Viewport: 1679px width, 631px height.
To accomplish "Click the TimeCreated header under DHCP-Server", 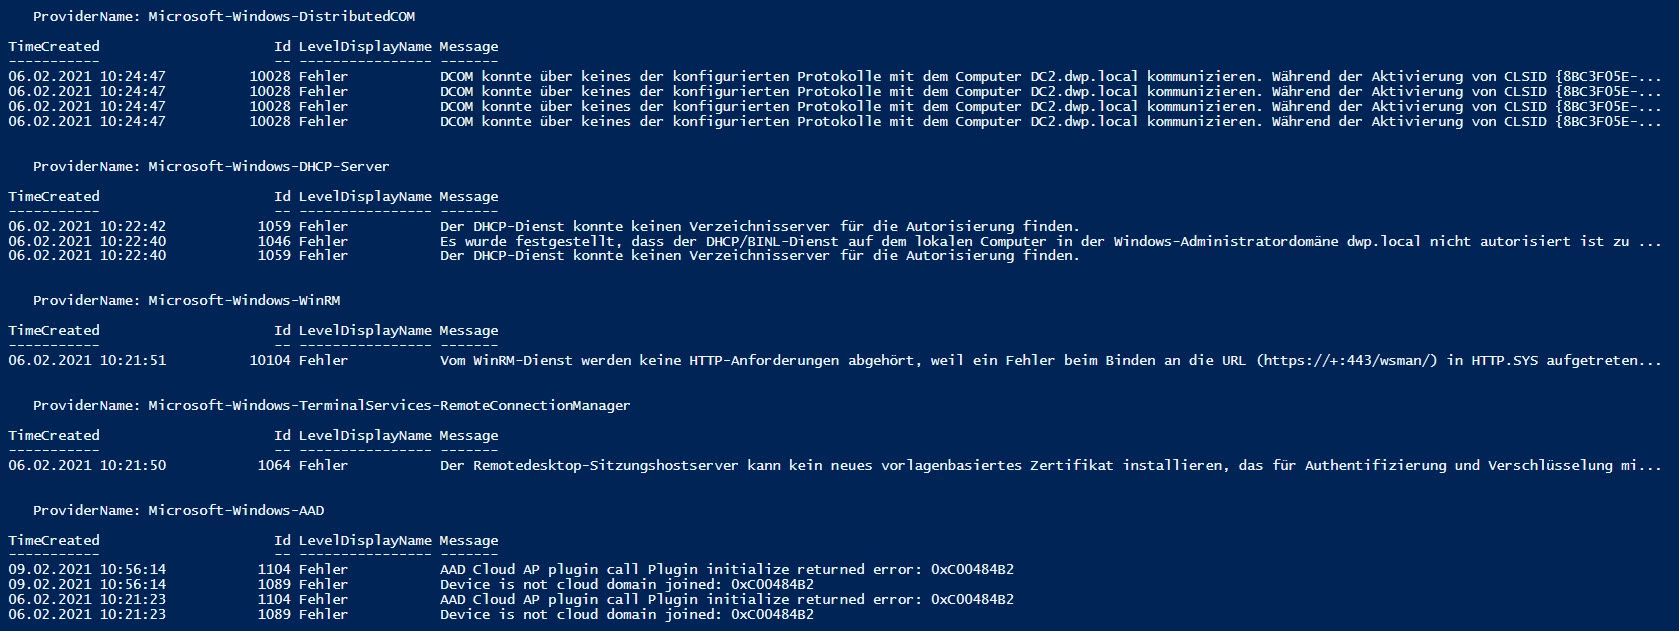I will point(54,197).
